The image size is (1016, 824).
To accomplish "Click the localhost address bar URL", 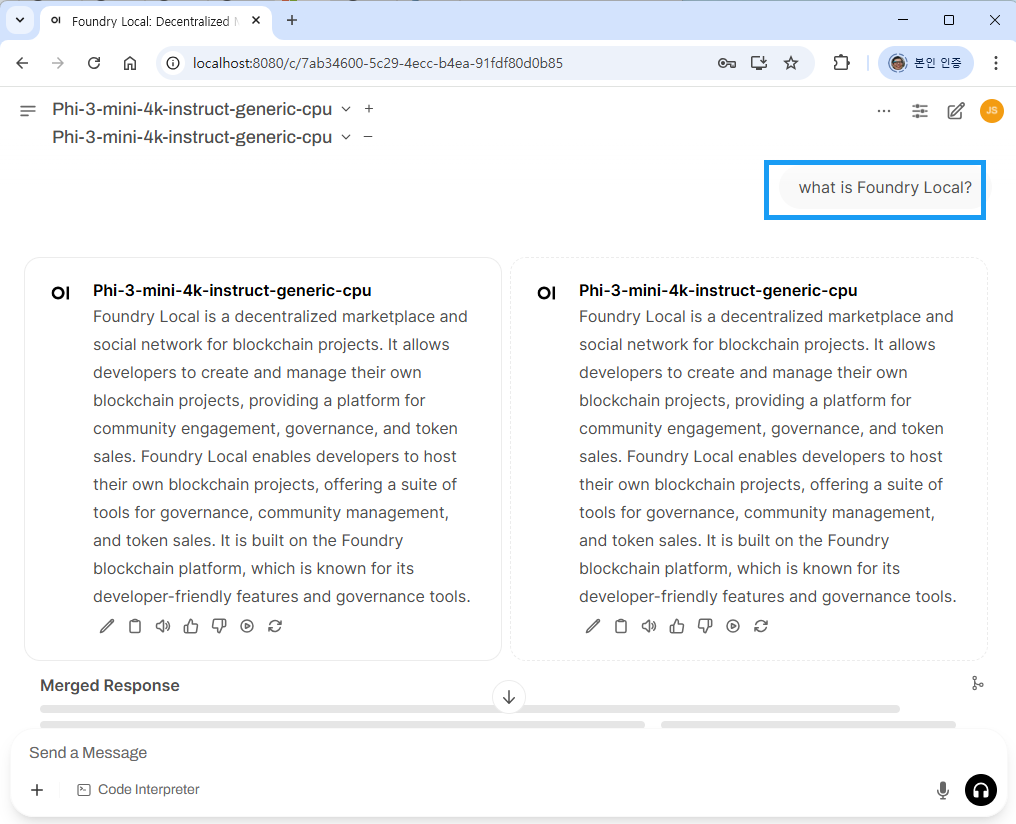I will coord(378,63).
